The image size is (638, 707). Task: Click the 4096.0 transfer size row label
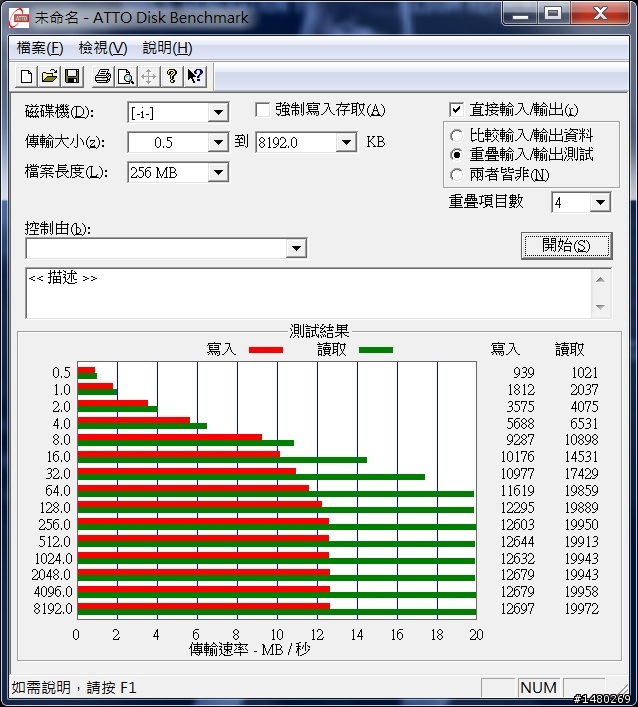point(53,592)
